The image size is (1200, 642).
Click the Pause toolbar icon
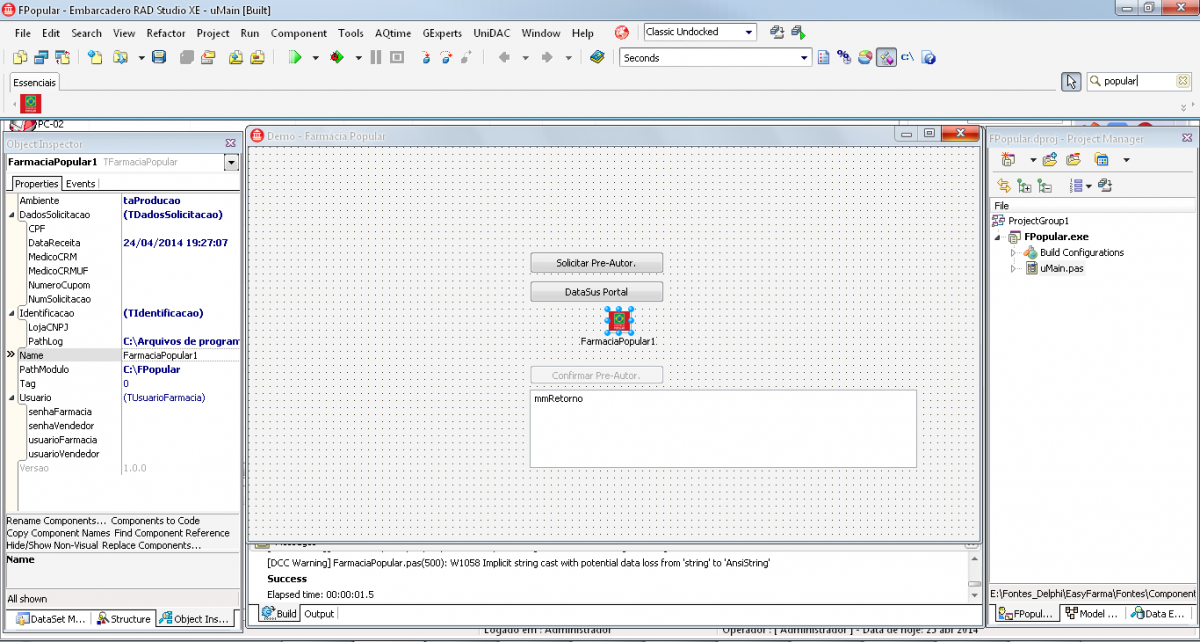pos(376,58)
